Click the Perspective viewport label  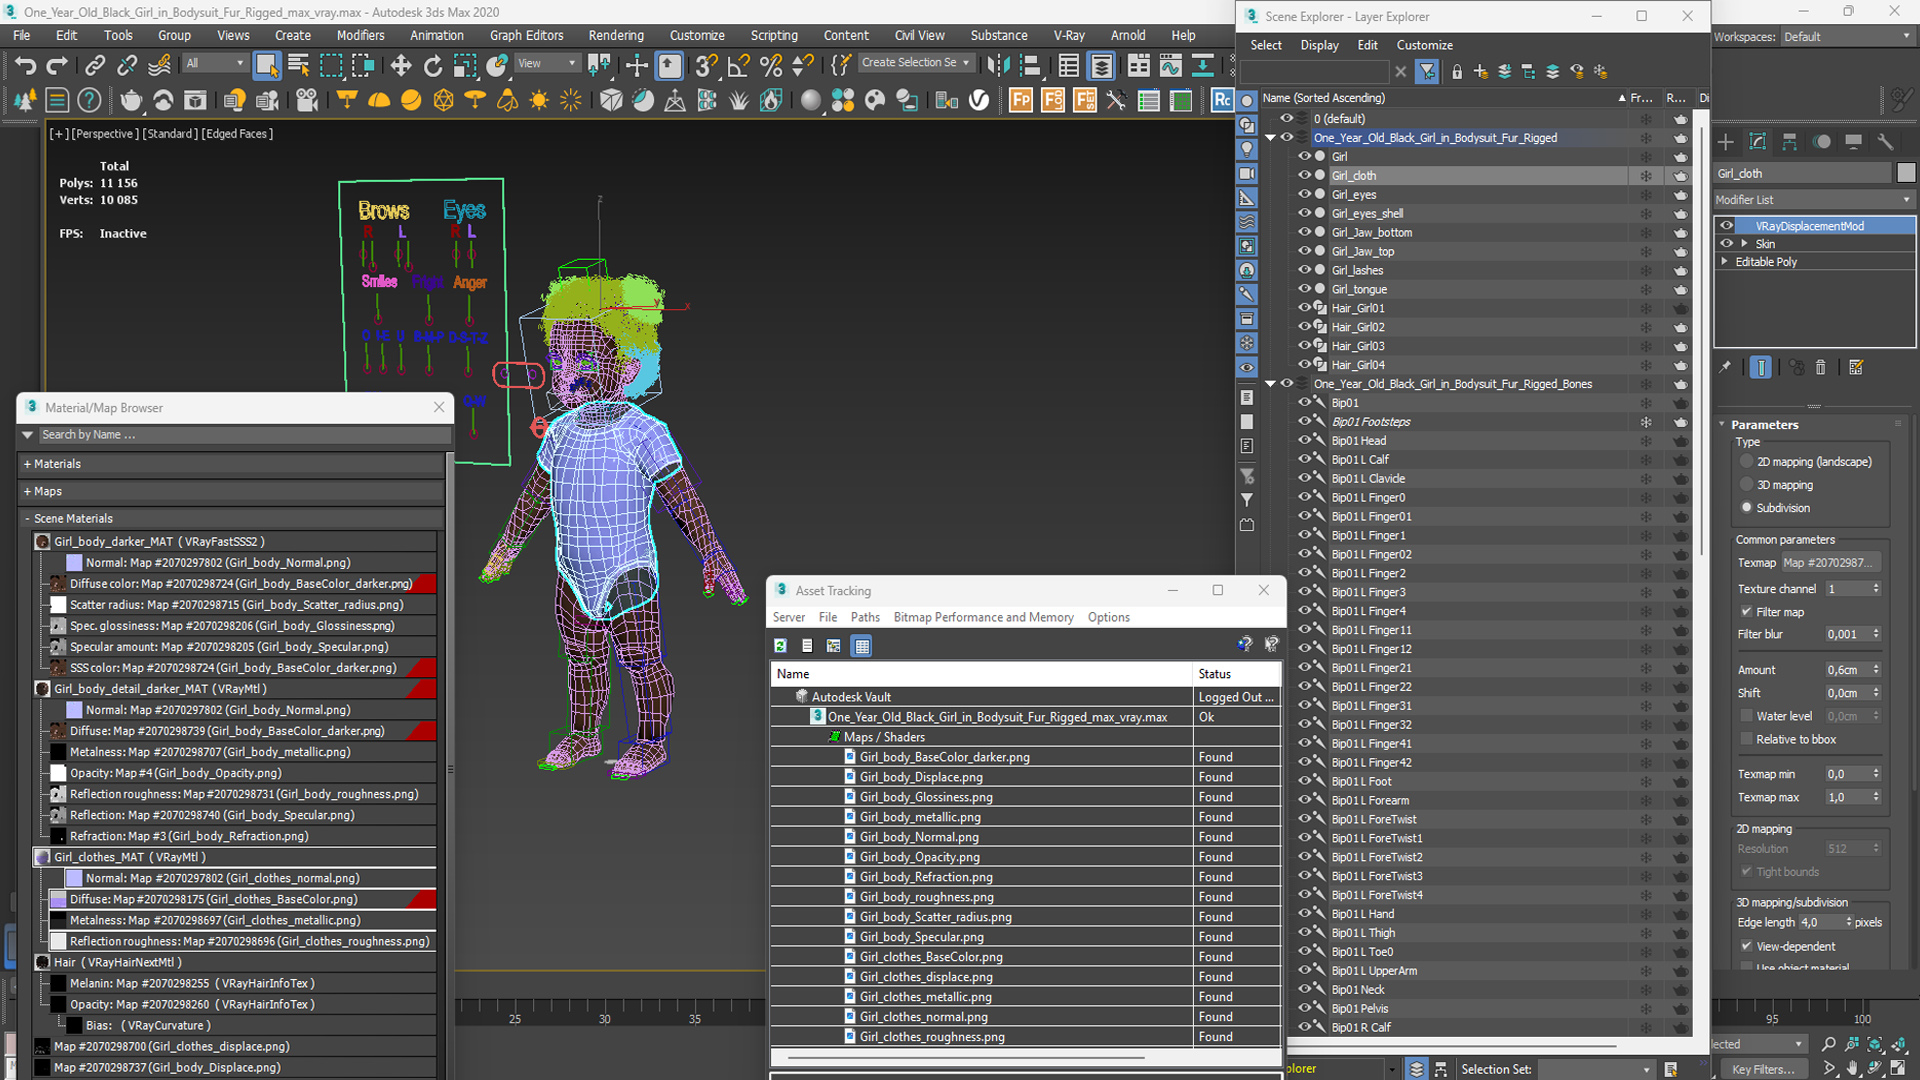[104, 133]
